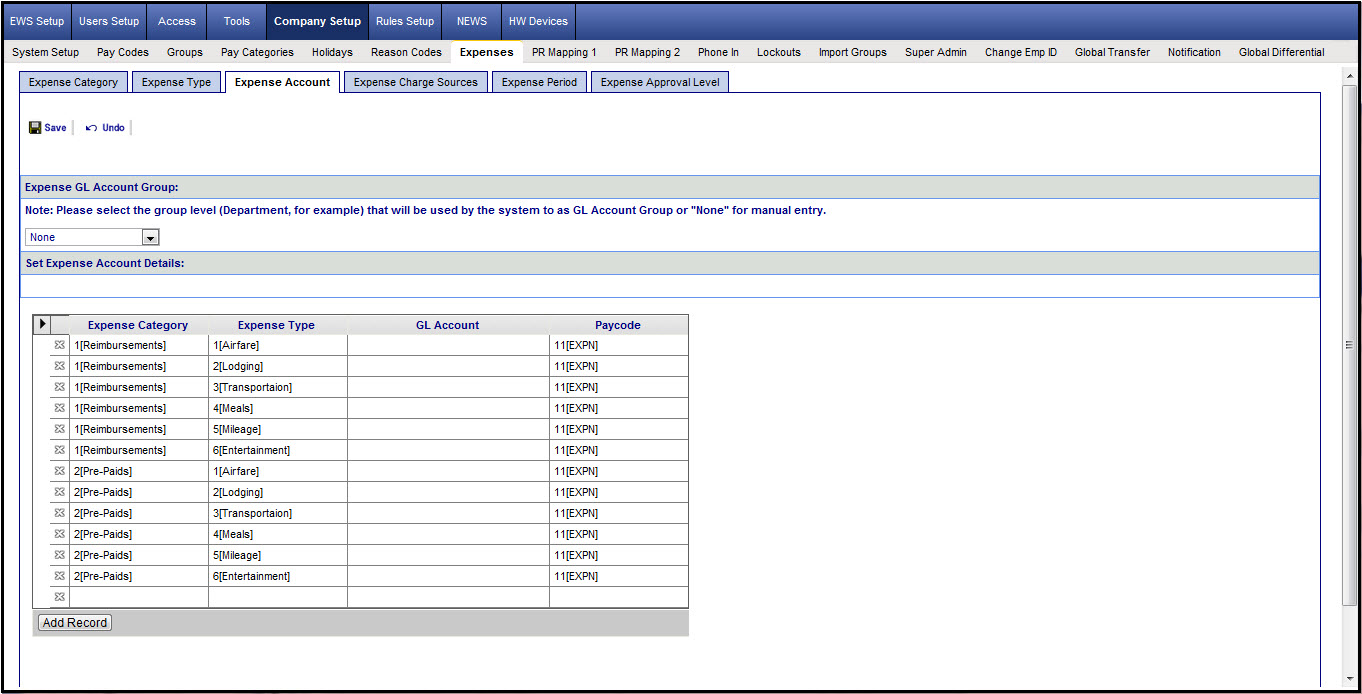The image size is (1362, 694).
Task: Click the scrollbar up arrow
Action: pyautogui.click(x=1349, y=75)
